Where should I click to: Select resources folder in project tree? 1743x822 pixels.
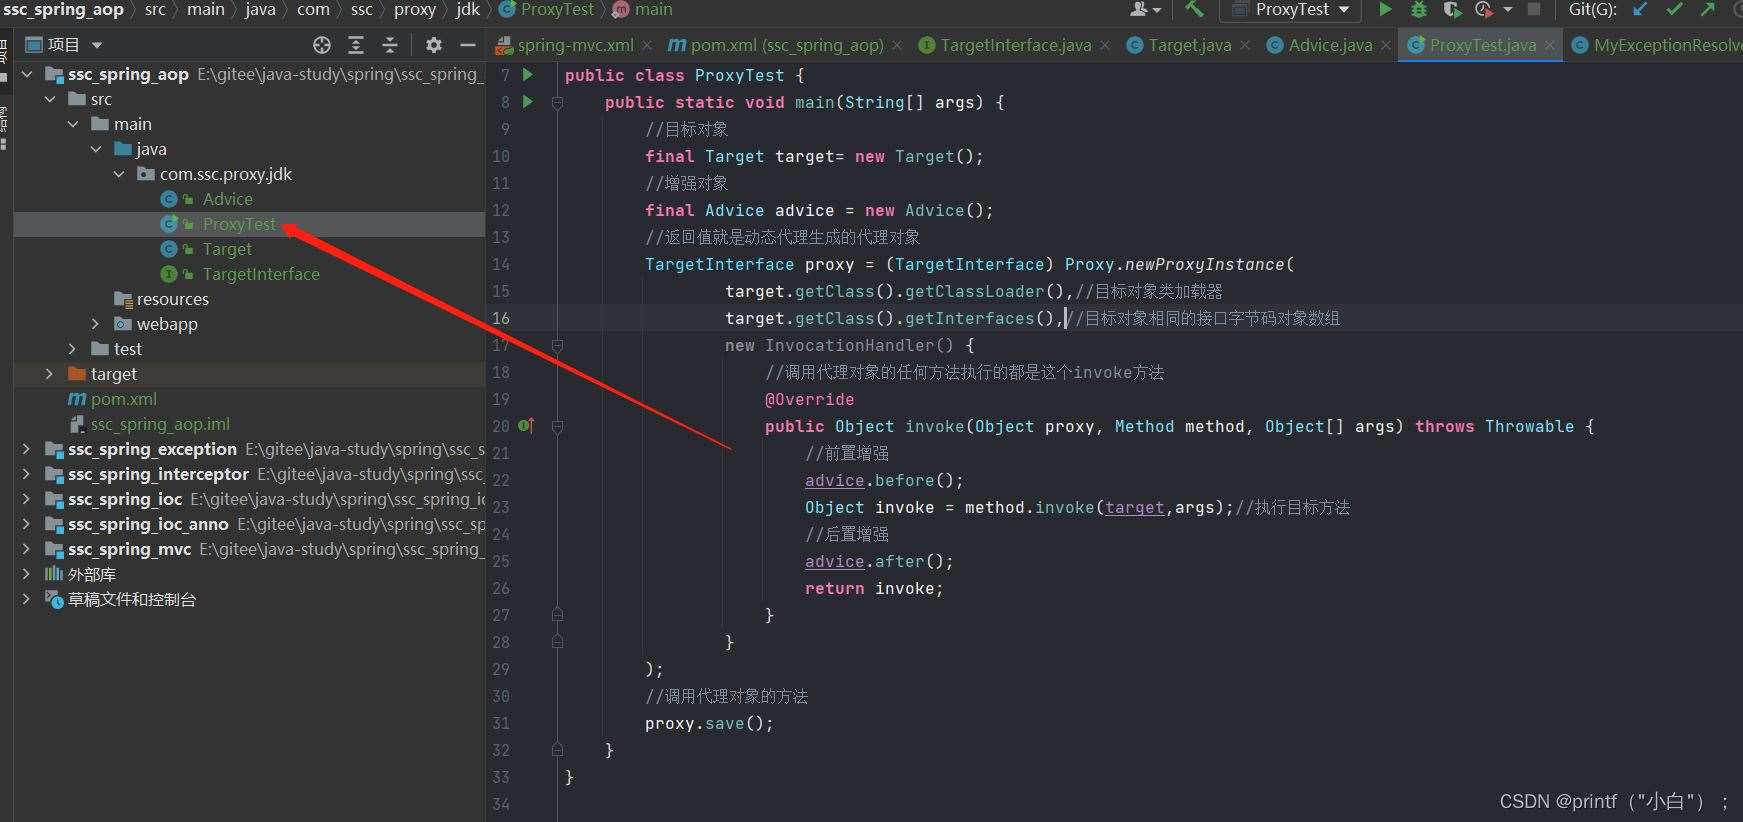[172, 299]
